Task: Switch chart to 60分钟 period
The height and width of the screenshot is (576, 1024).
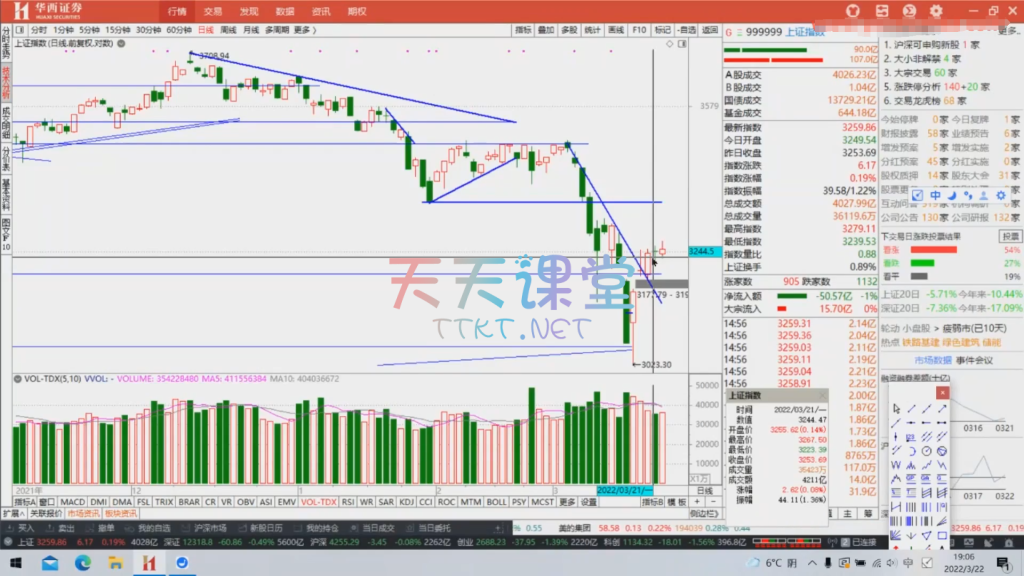Action: pos(179,30)
